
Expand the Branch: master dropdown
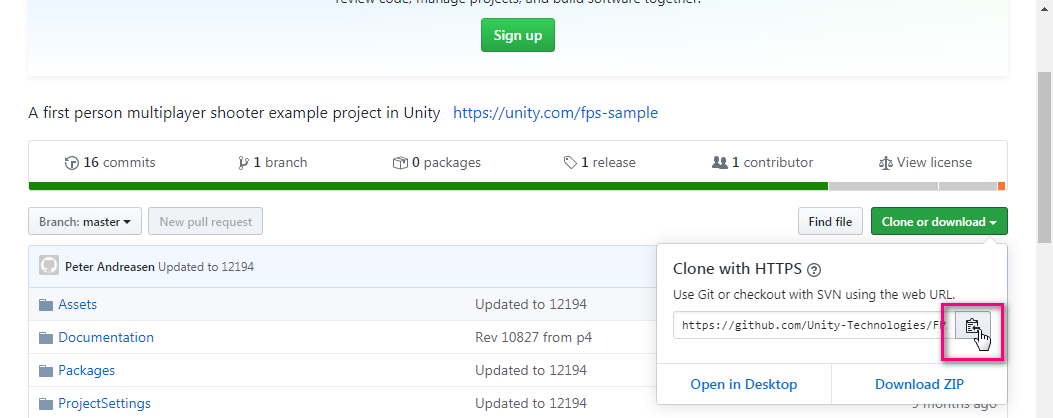click(85, 222)
